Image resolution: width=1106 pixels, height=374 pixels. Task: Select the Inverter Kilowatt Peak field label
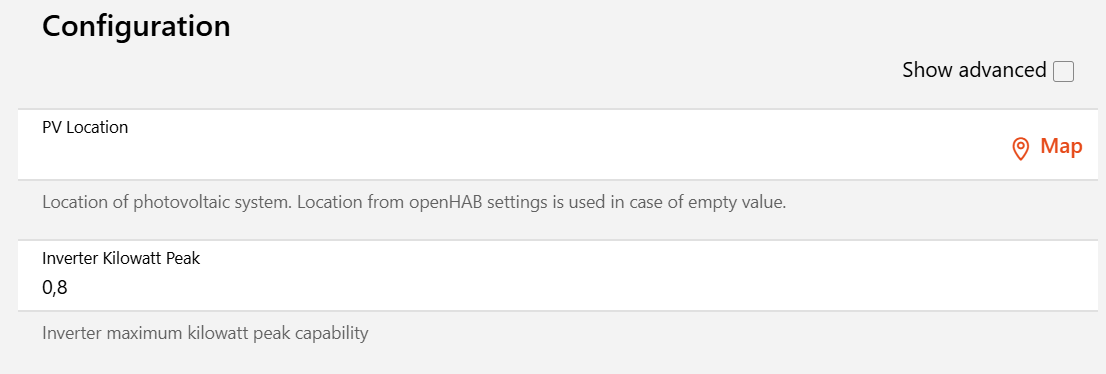[121, 258]
